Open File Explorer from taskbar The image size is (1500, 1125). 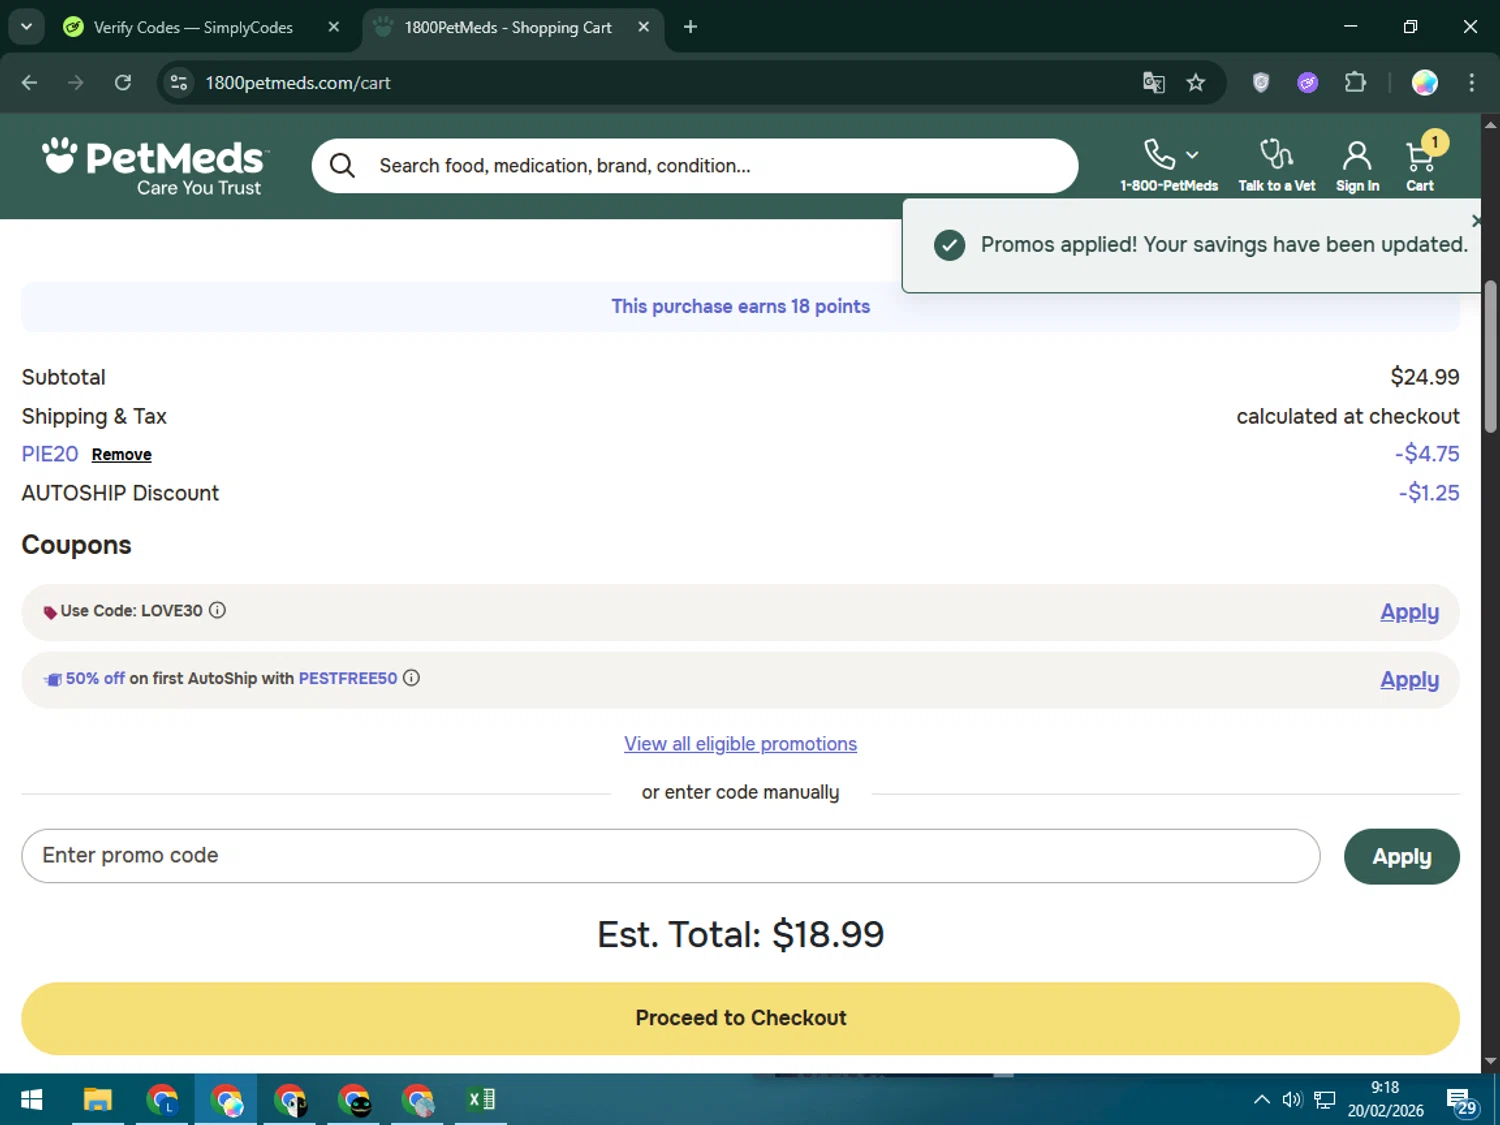coord(97,1100)
